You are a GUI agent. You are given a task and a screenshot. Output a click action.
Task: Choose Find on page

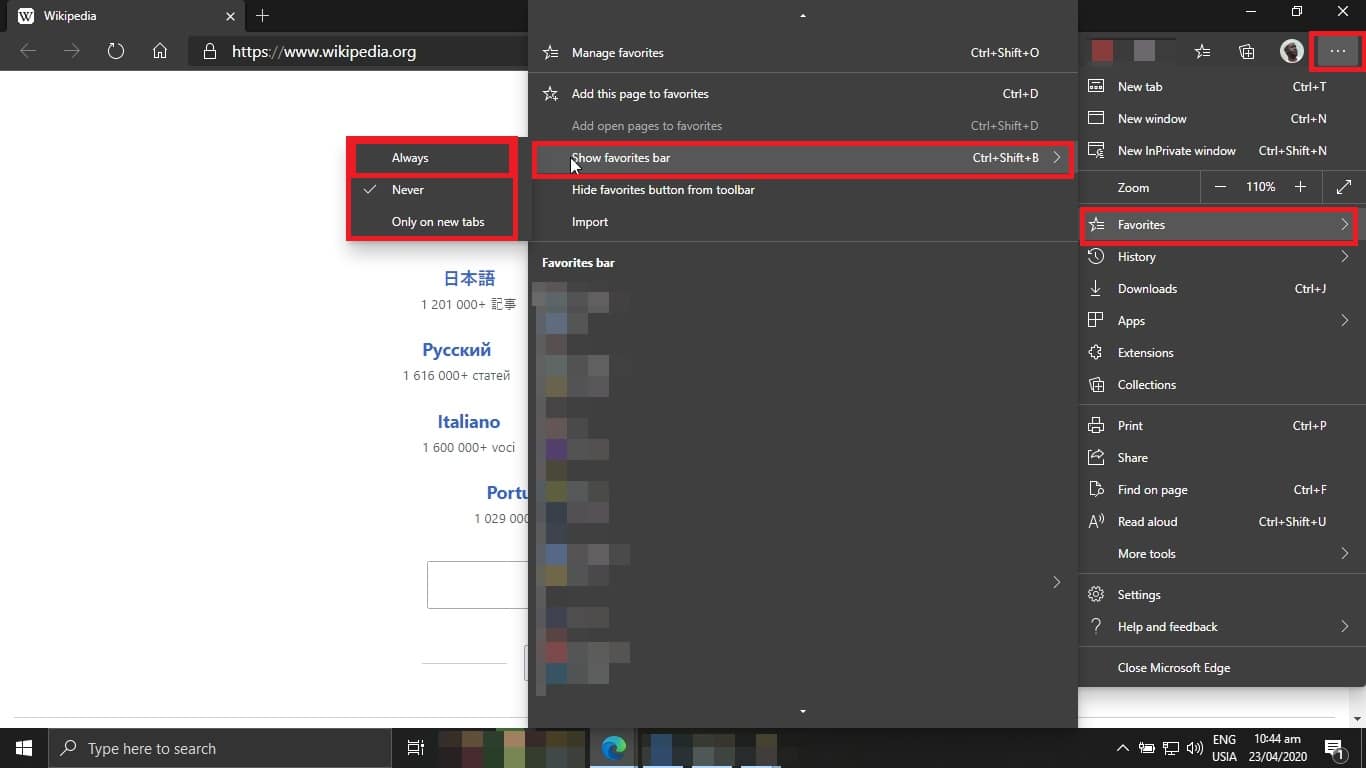[1222, 490]
